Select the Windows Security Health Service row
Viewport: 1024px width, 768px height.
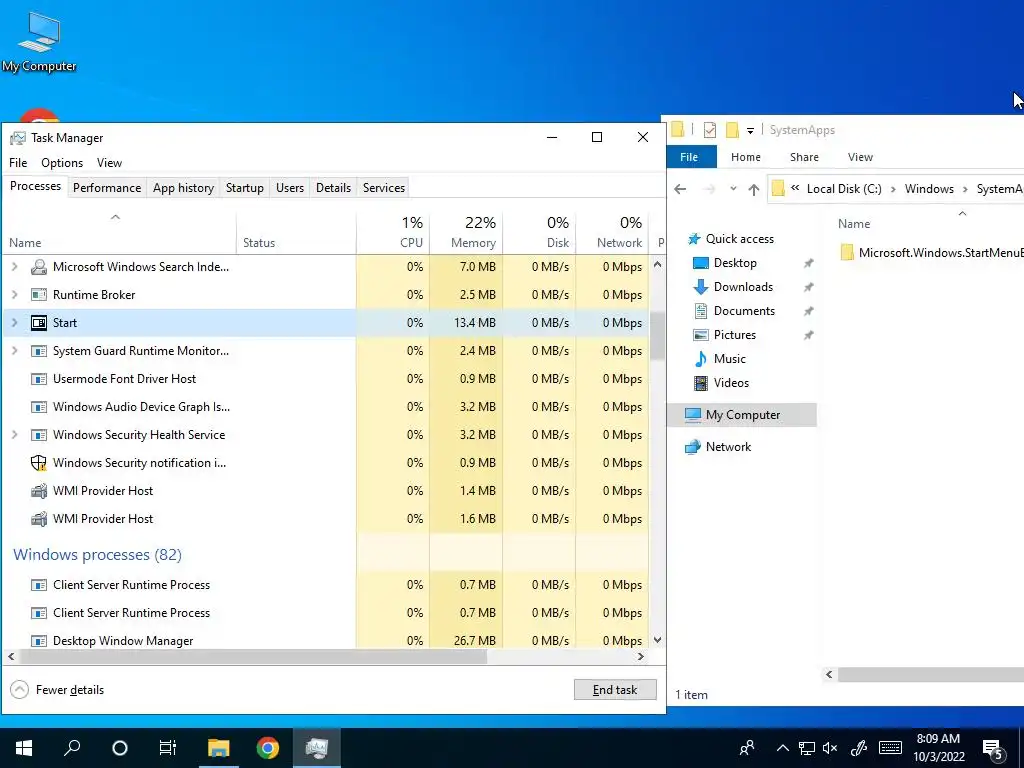click(327, 435)
